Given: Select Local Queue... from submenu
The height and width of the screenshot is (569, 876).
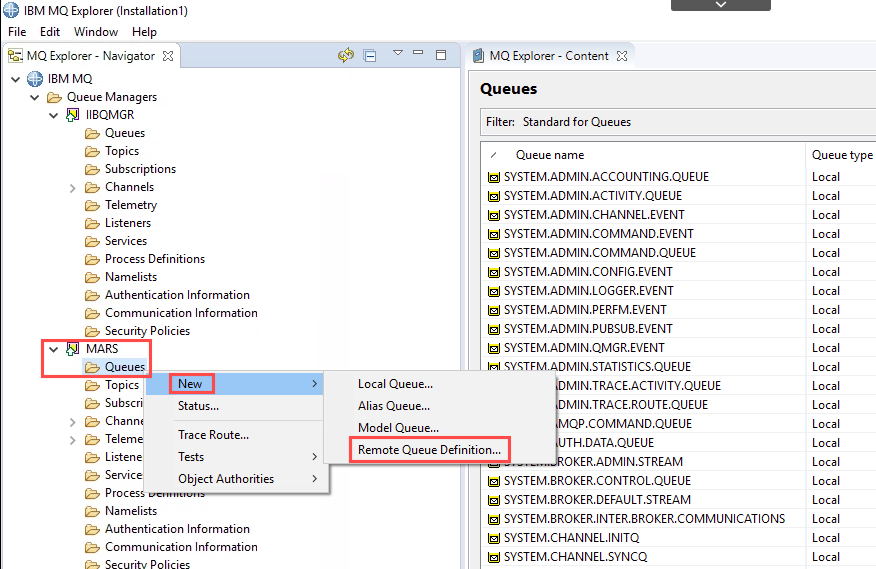Looking at the screenshot, I should point(396,384).
